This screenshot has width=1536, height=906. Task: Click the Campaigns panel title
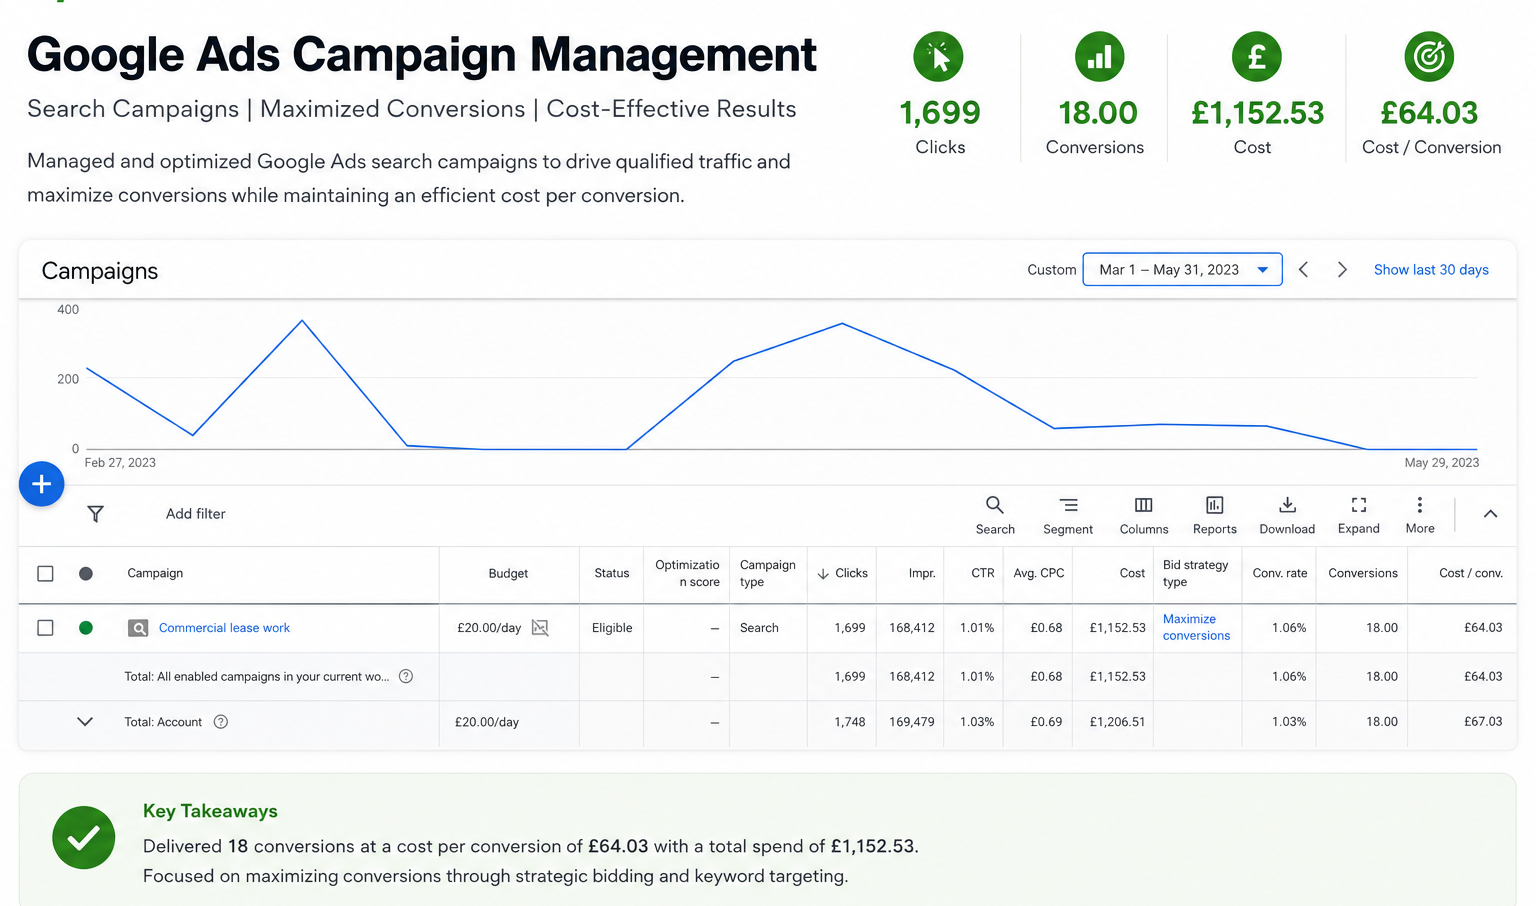(x=100, y=271)
